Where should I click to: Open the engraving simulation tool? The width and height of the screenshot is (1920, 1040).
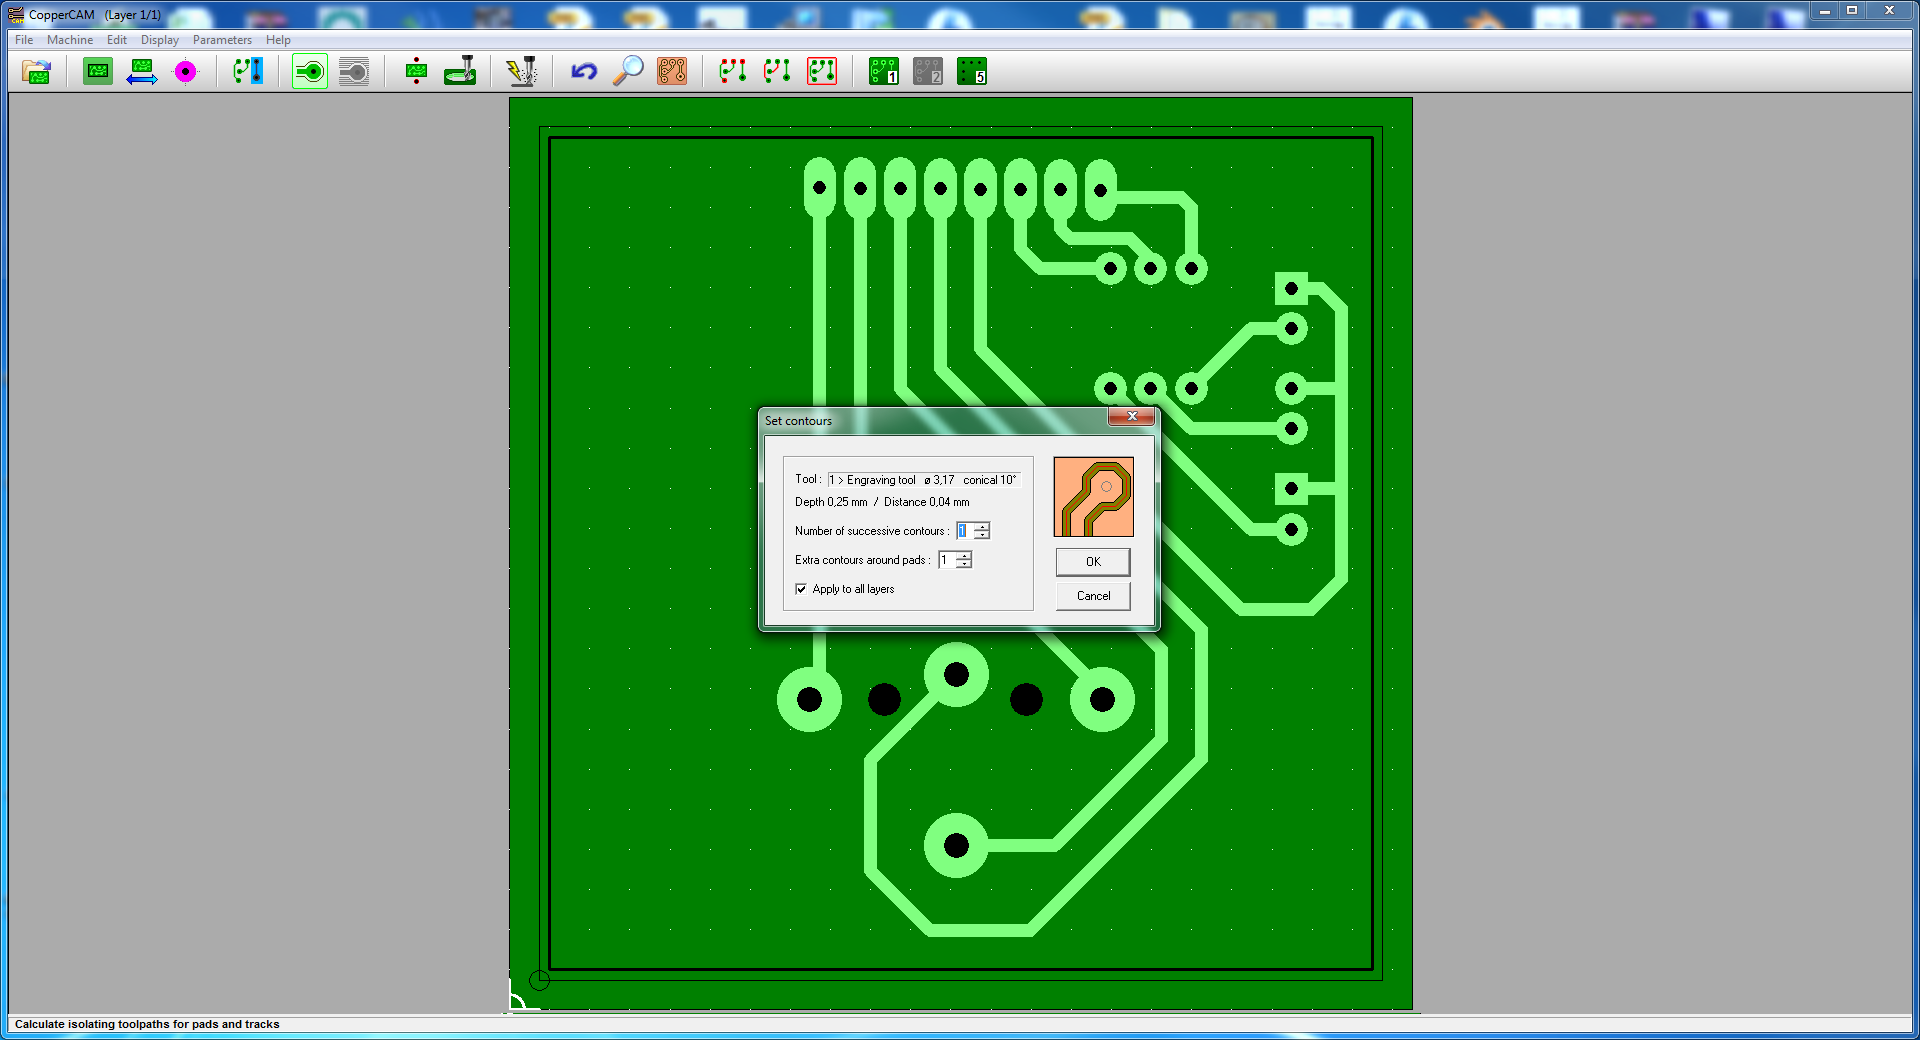coord(522,71)
